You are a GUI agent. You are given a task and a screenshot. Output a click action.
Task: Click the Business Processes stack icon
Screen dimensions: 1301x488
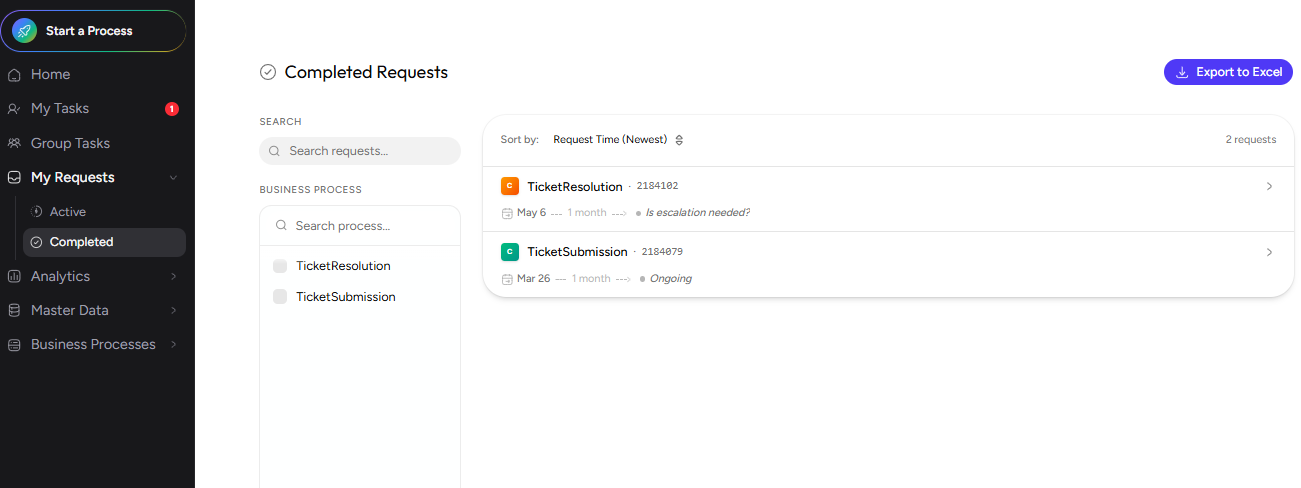pyautogui.click(x=14, y=345)
